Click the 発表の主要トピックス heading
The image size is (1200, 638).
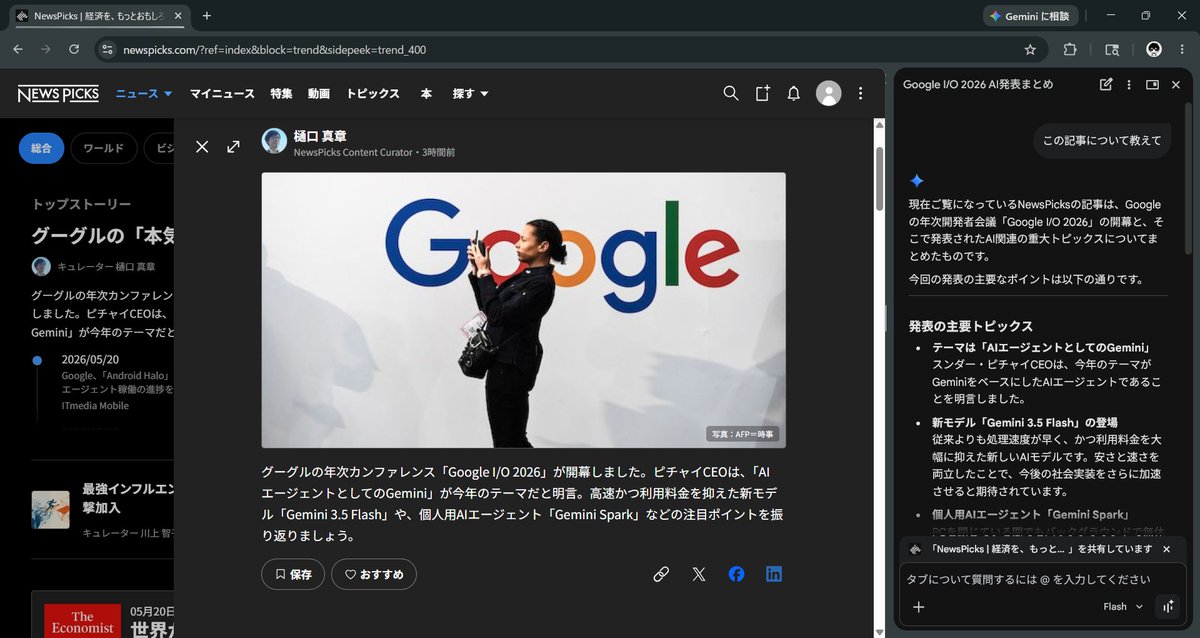(971, 326)
